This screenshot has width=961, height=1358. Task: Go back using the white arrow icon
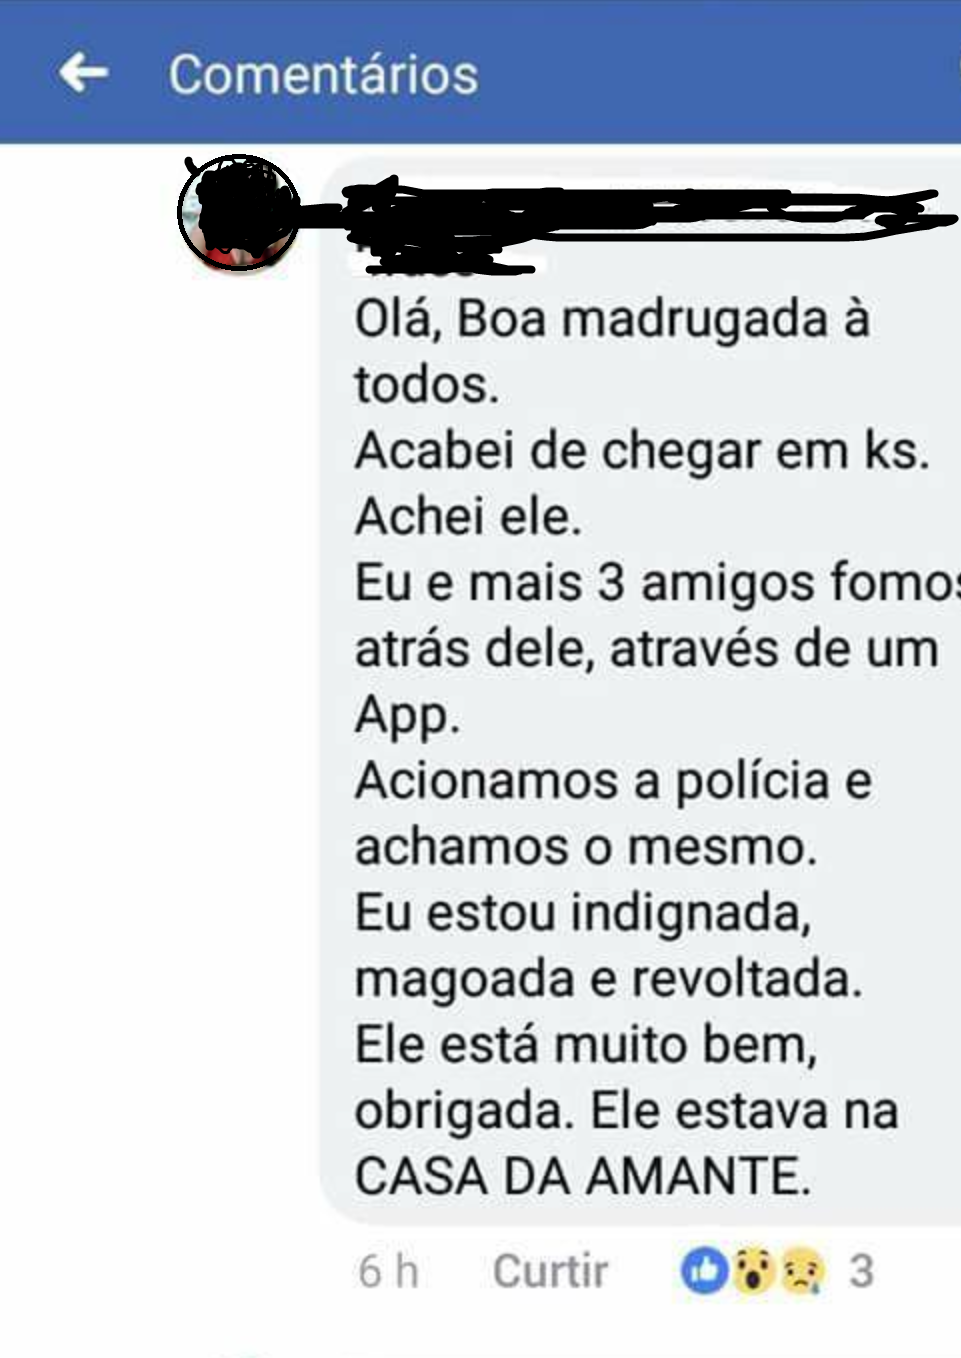83,73
